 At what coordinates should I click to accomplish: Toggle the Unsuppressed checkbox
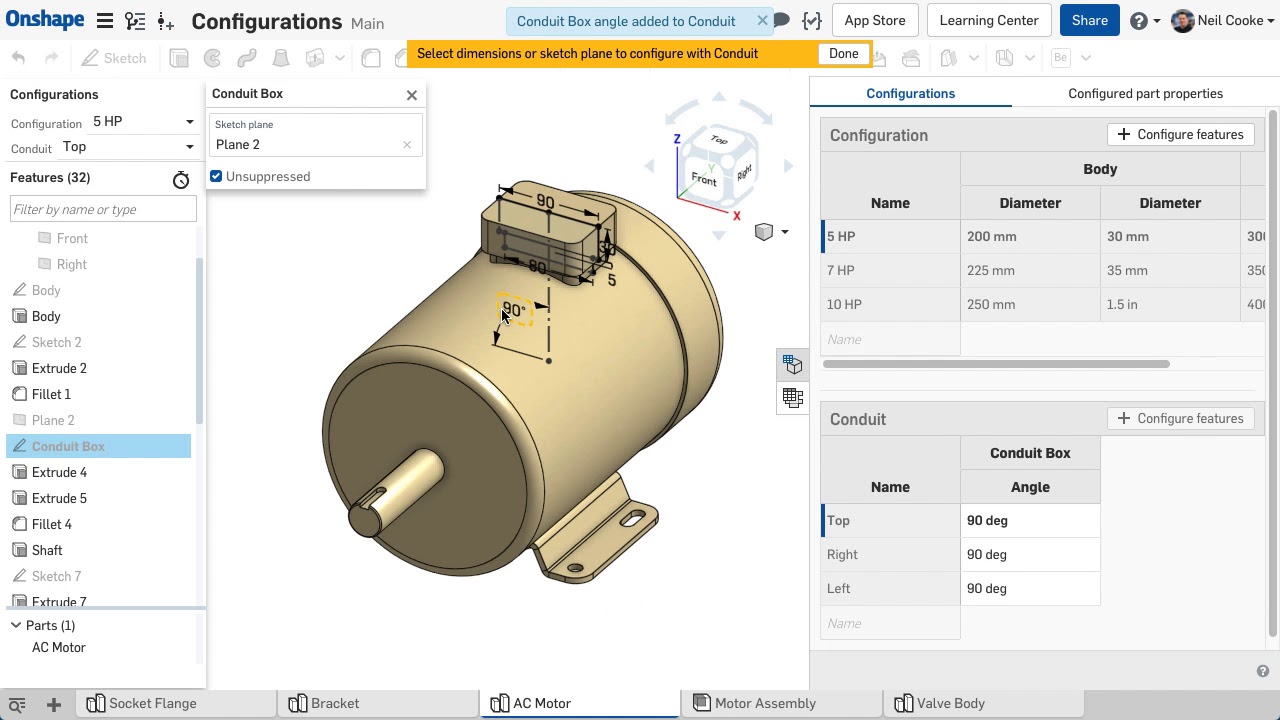click(216, 176)
